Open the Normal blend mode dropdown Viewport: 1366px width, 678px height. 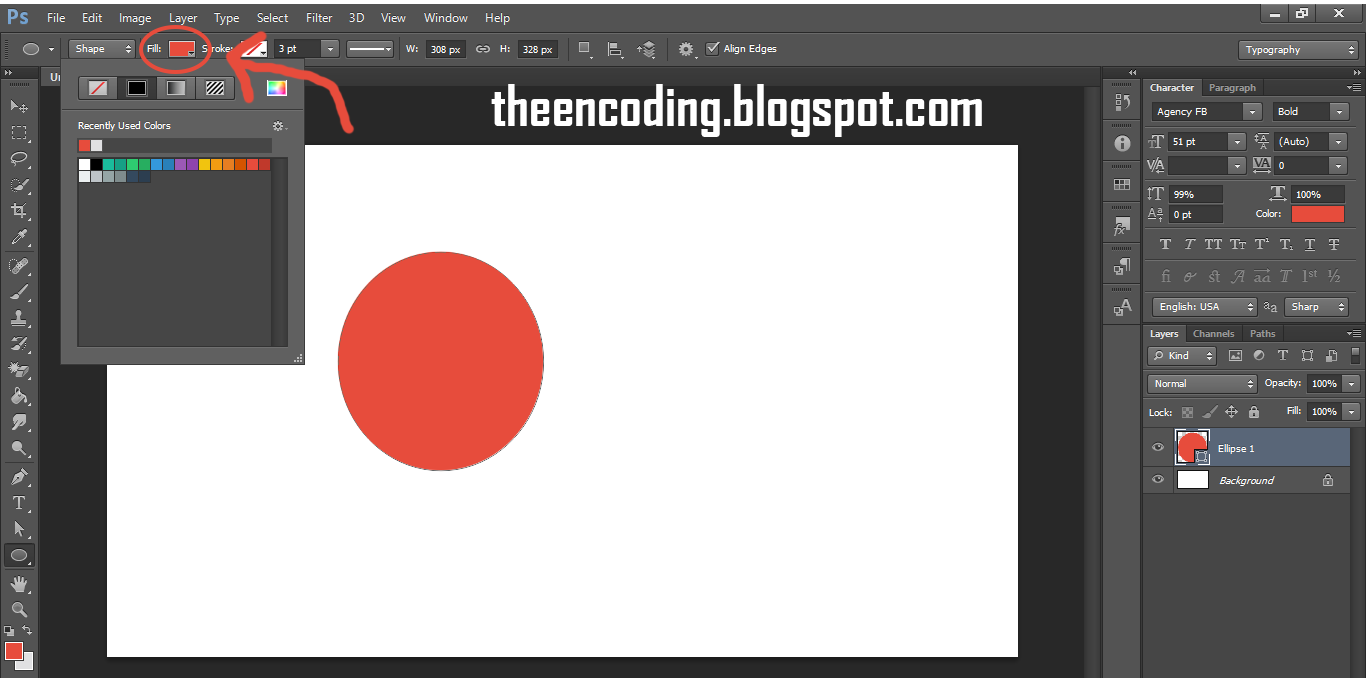[1202, 383]
